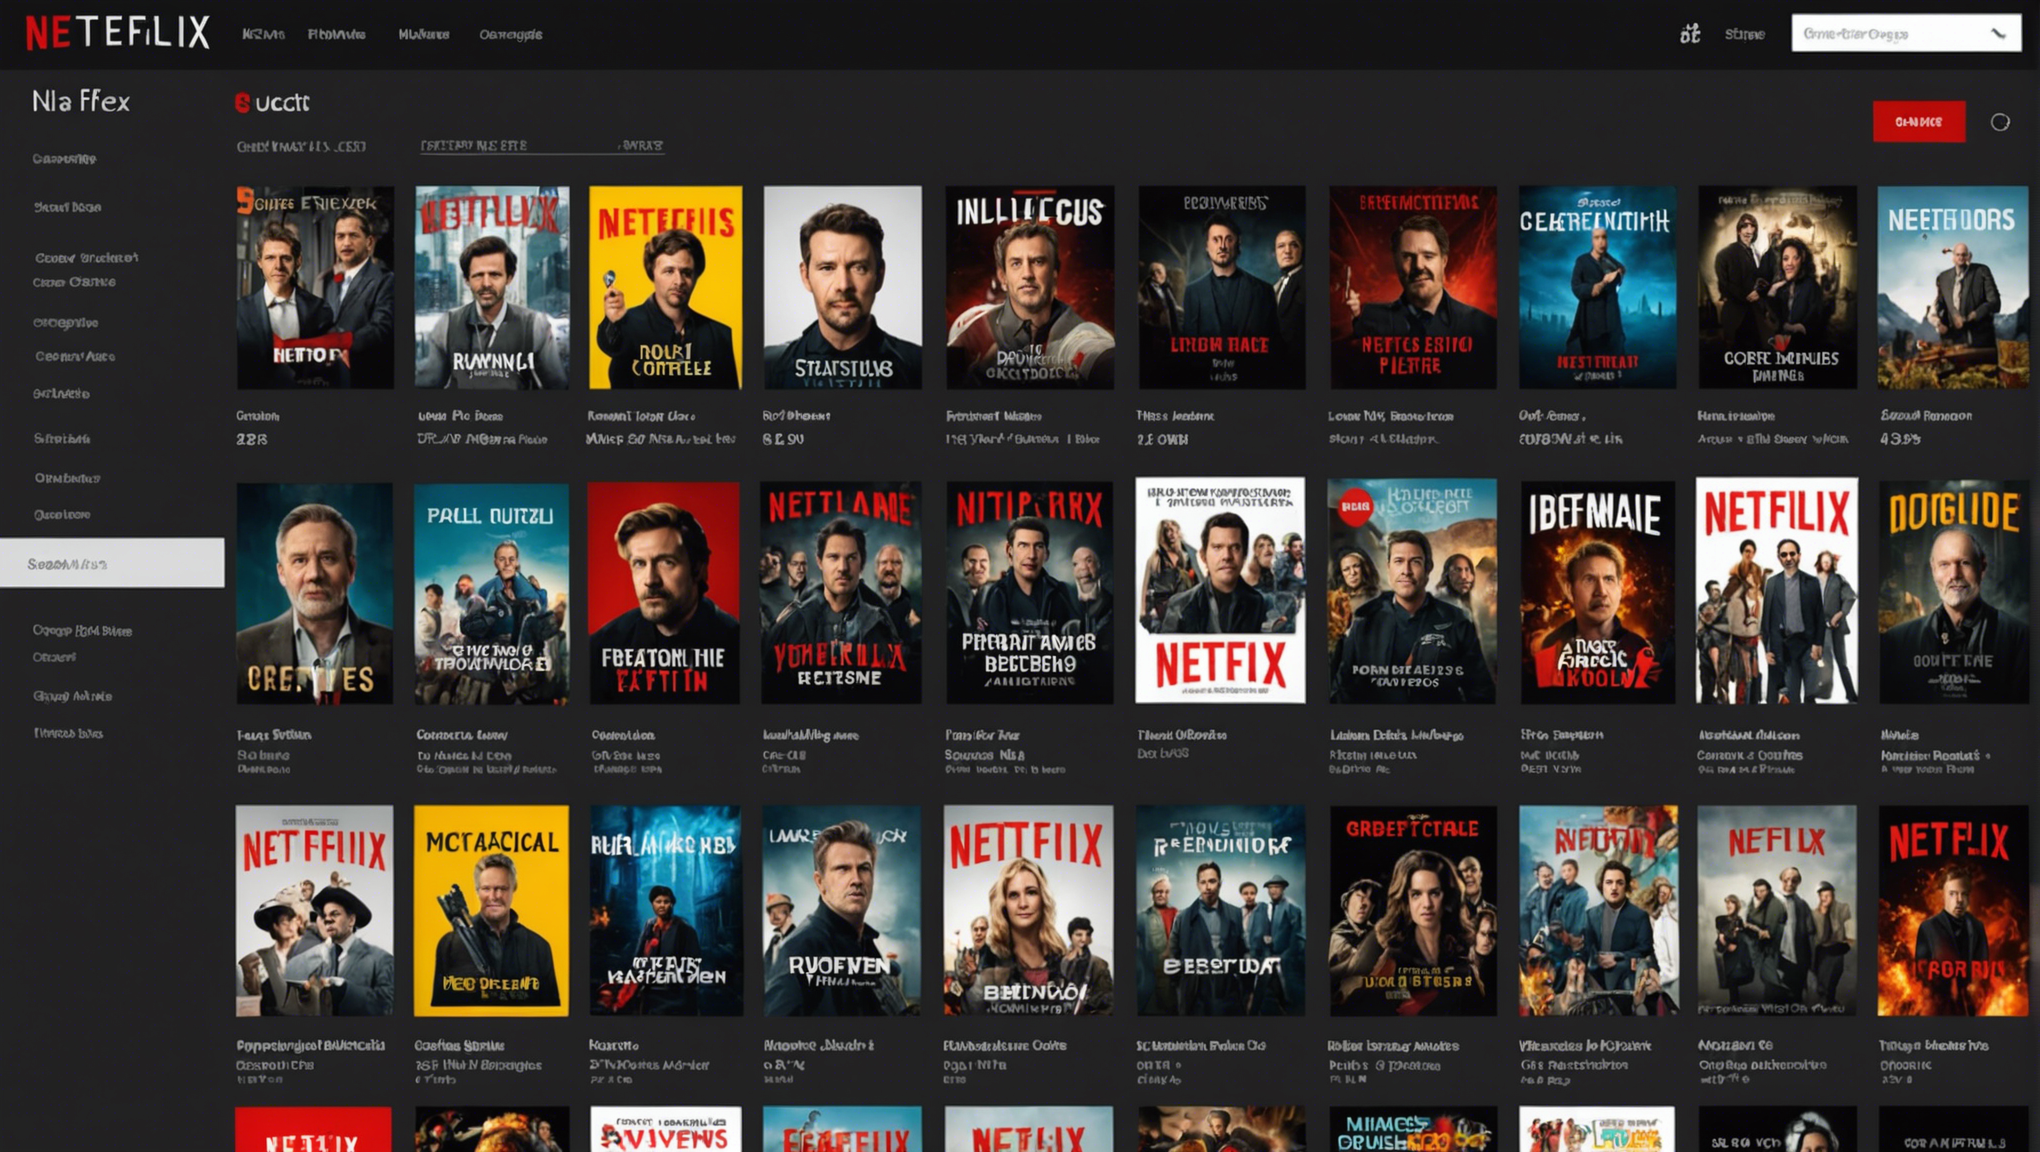Open the gray NEFLX group poster, third row

(1777, 911)
